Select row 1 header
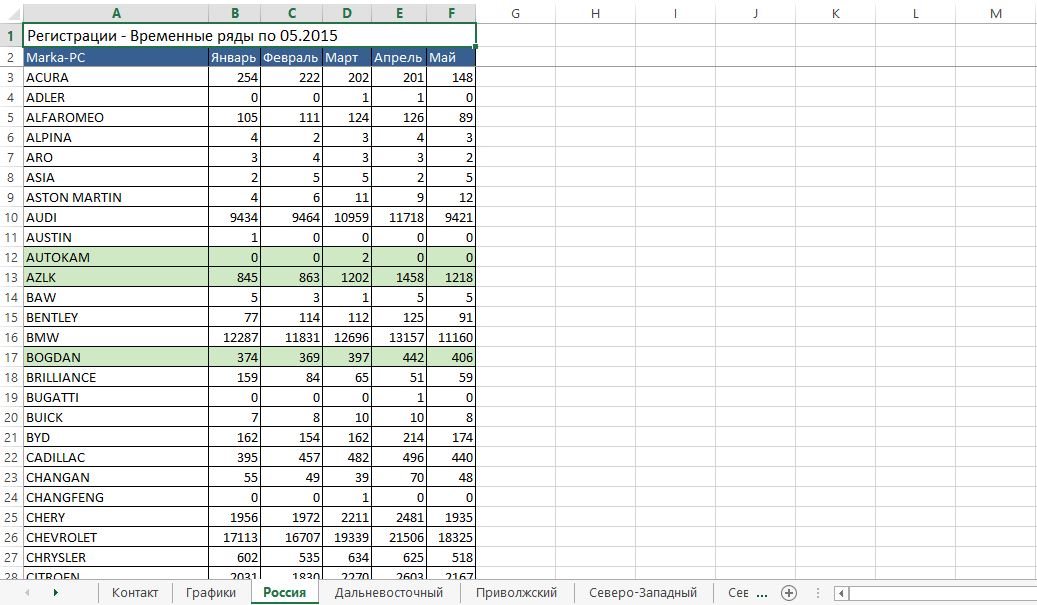This screenshot has width=1037, height=605. [x=11, y=36]
